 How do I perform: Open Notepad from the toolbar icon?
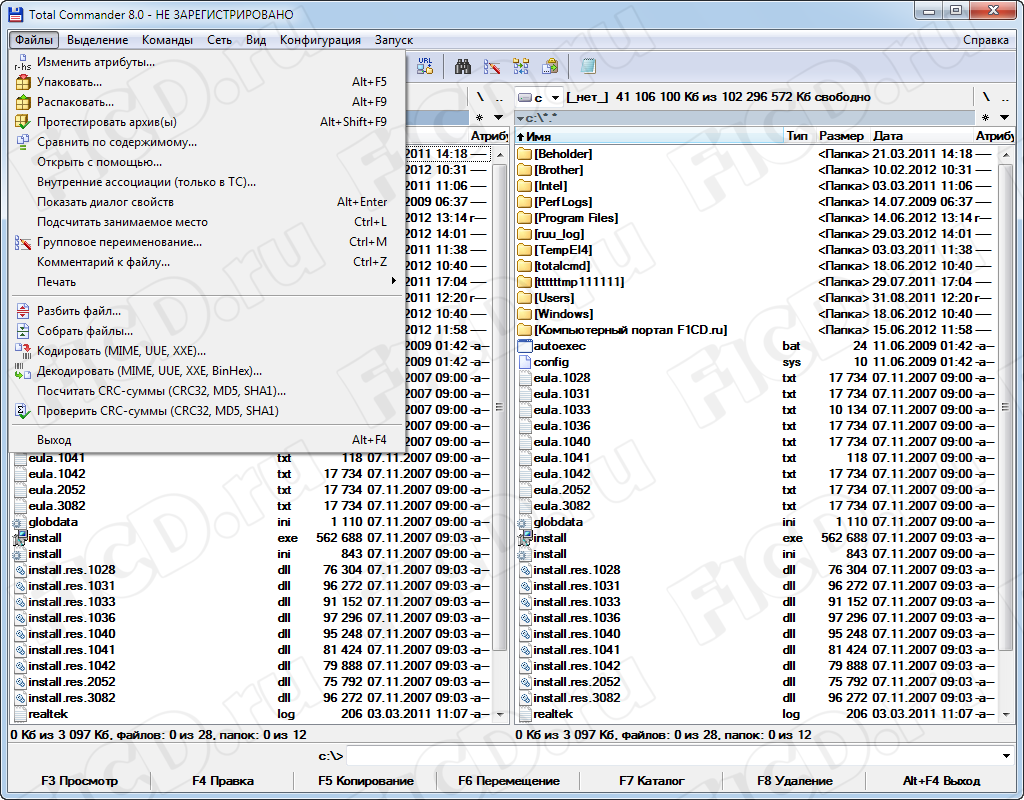(588, 66)
